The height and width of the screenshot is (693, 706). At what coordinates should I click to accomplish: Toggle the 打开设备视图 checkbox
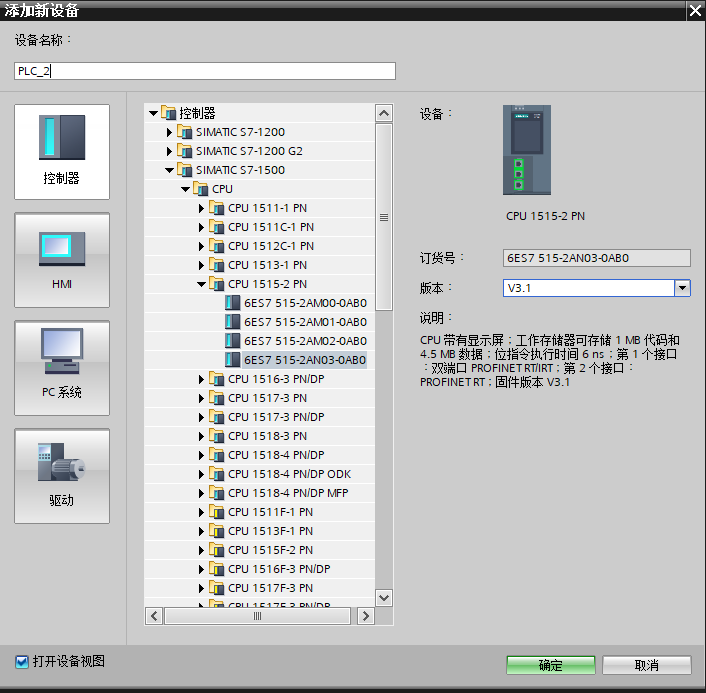[x=22, y=662]
